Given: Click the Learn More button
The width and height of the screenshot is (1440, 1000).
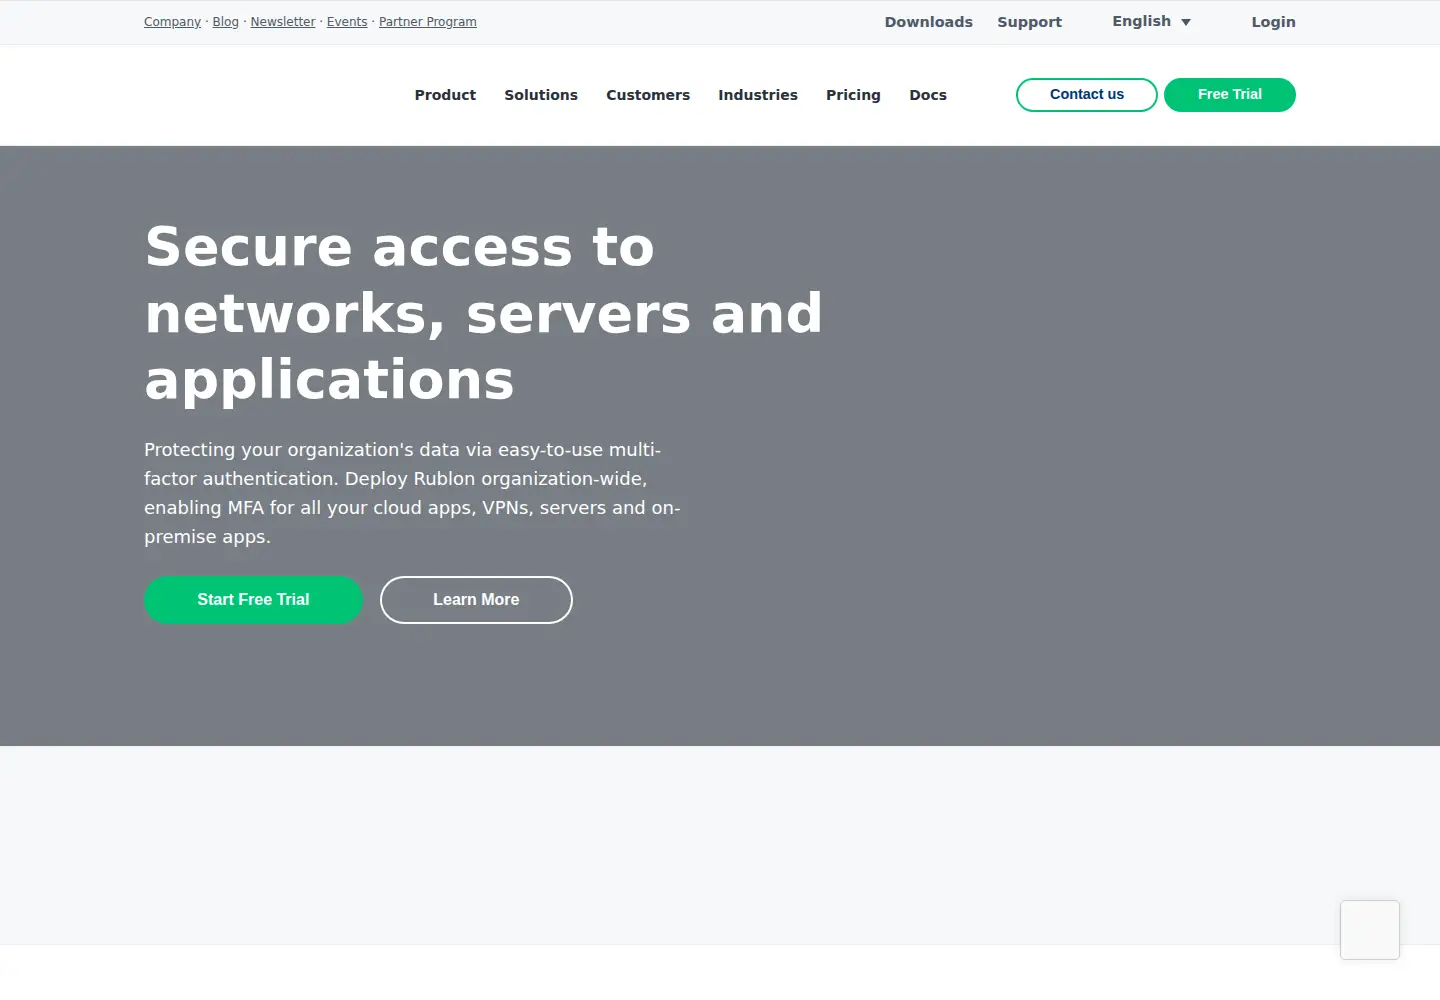Looking at the screenshot, I should pyautogui.click(x=476, y=600).
